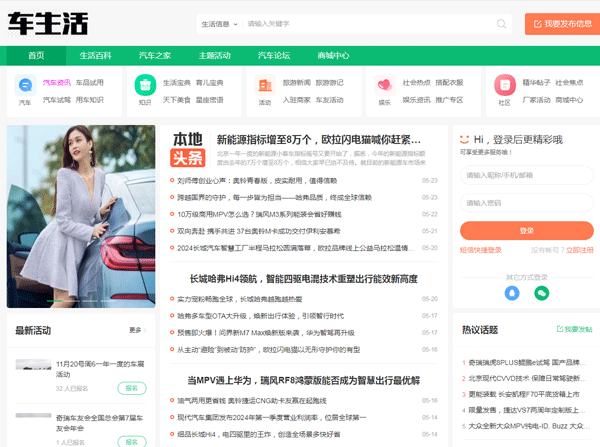Click the 汽车 category icon

[x=25, y=85]
